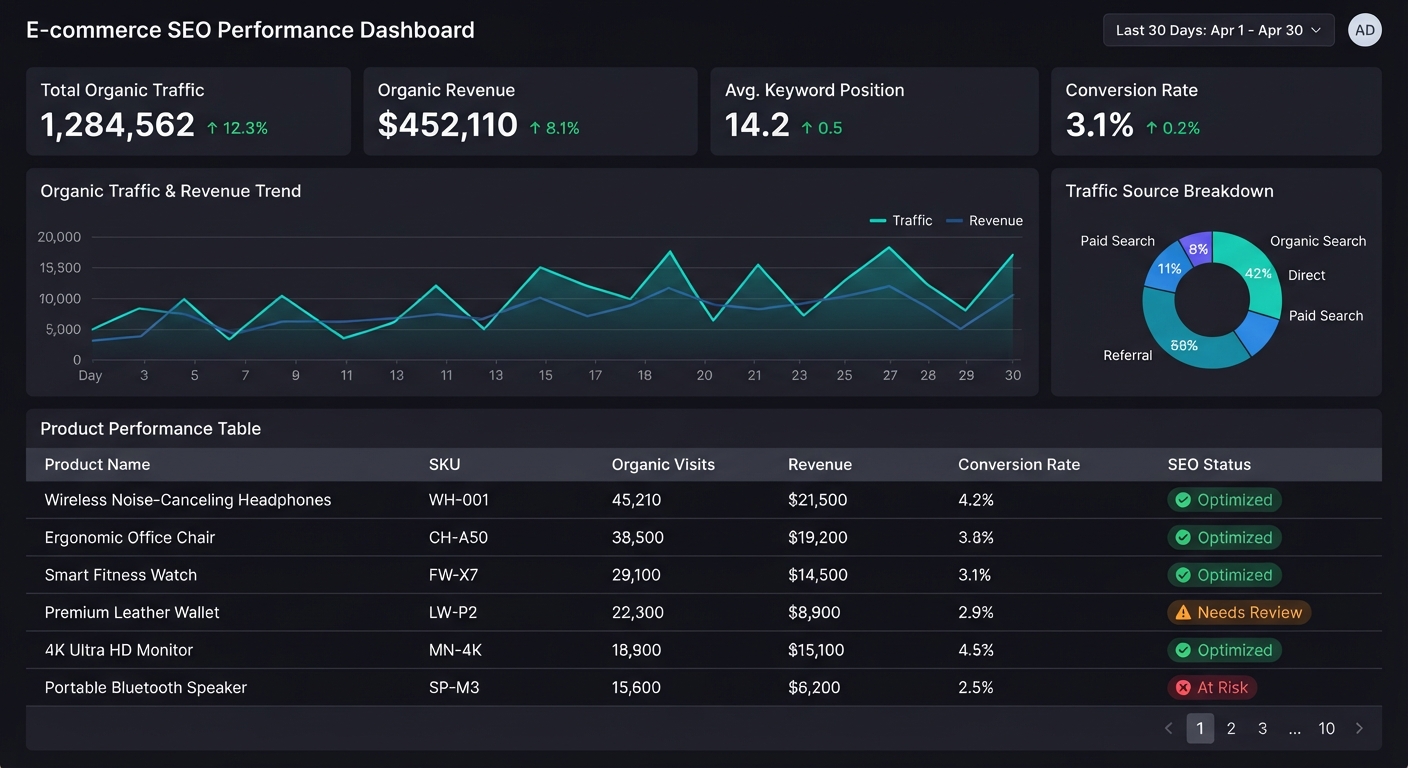Go to previous page arrow in pagination
The image size is (1408, 768).
click(1168, 728)
